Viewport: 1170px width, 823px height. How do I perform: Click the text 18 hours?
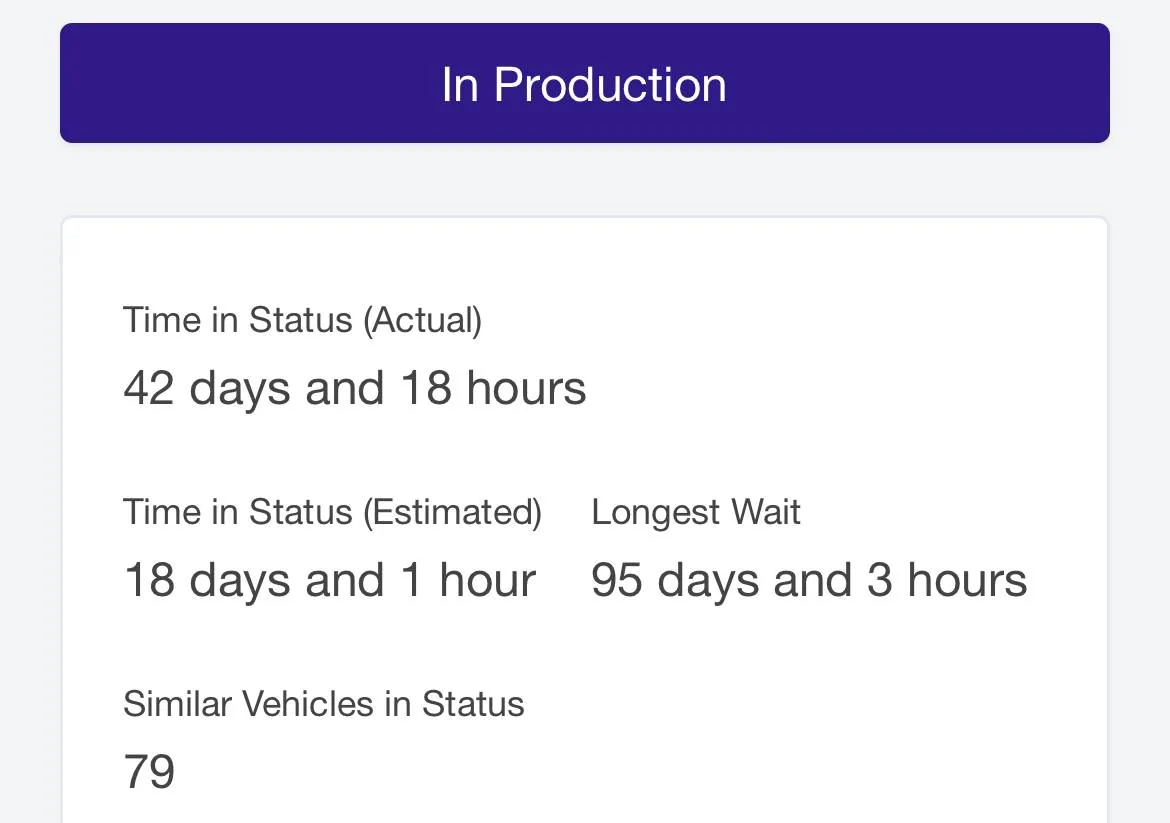pos(493,388)
